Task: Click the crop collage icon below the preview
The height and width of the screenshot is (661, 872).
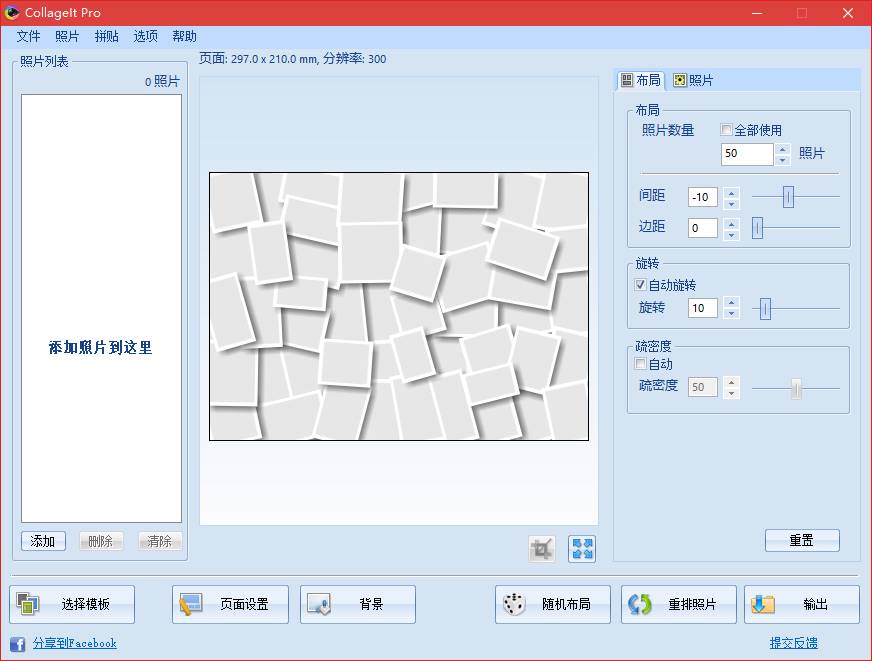Action: [x=541, y=549]
